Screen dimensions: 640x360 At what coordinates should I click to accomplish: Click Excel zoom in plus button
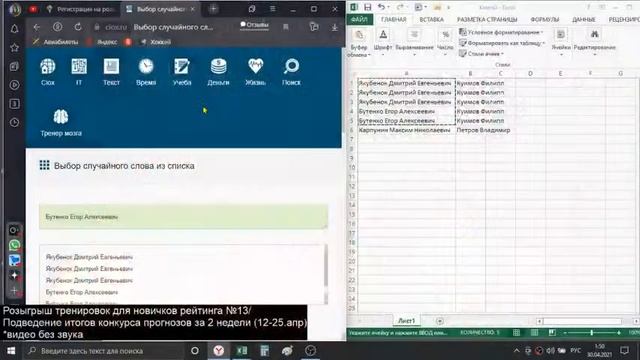pos(619,333)
